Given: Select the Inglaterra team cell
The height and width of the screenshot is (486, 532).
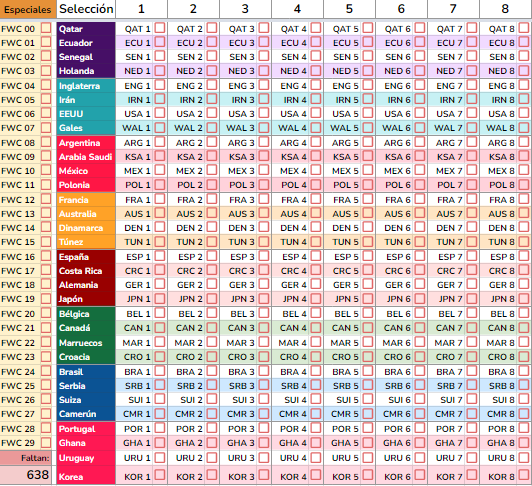Looking at the screenshot, I should pos(86,86).
